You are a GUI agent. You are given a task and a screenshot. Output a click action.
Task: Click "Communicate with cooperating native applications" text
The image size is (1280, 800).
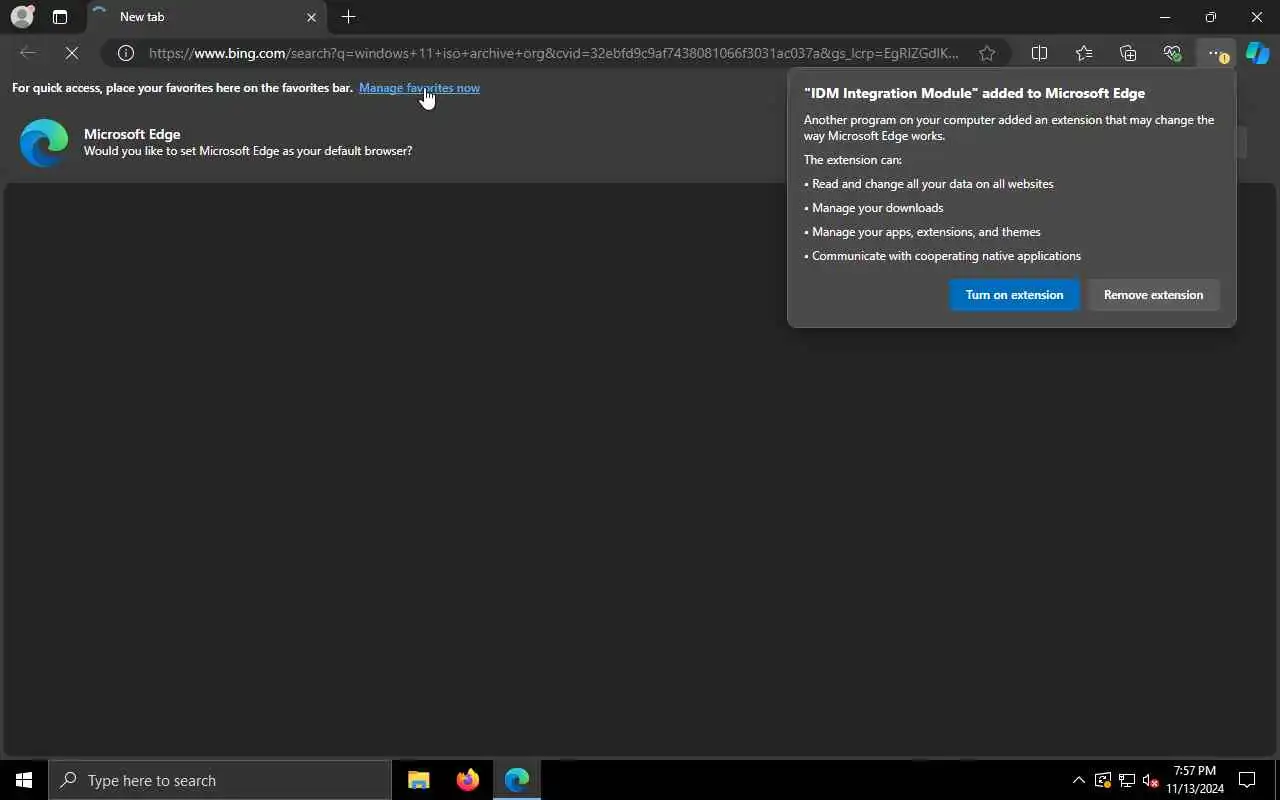(946, 256)
